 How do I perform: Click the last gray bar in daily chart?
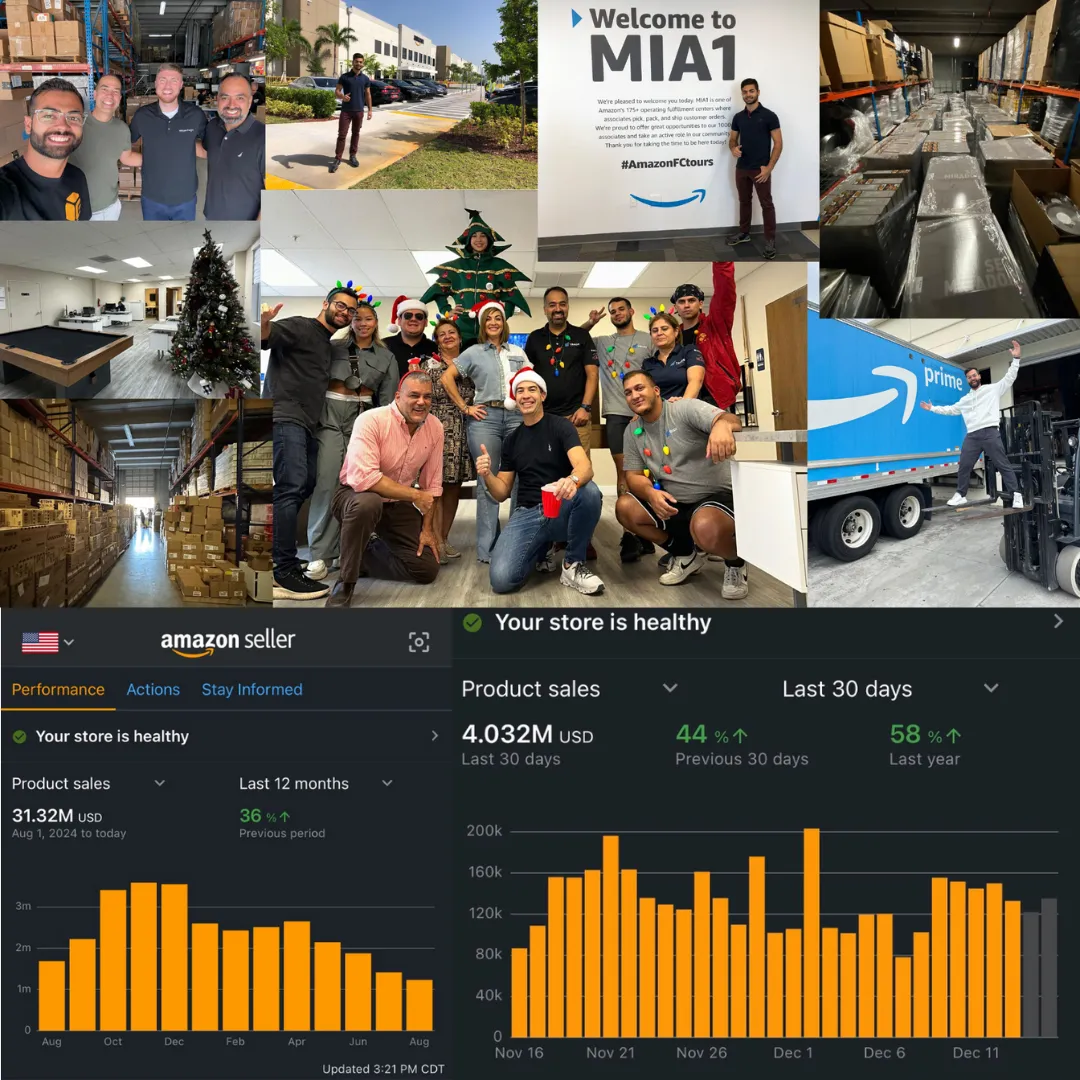(x=1048, y=967)
